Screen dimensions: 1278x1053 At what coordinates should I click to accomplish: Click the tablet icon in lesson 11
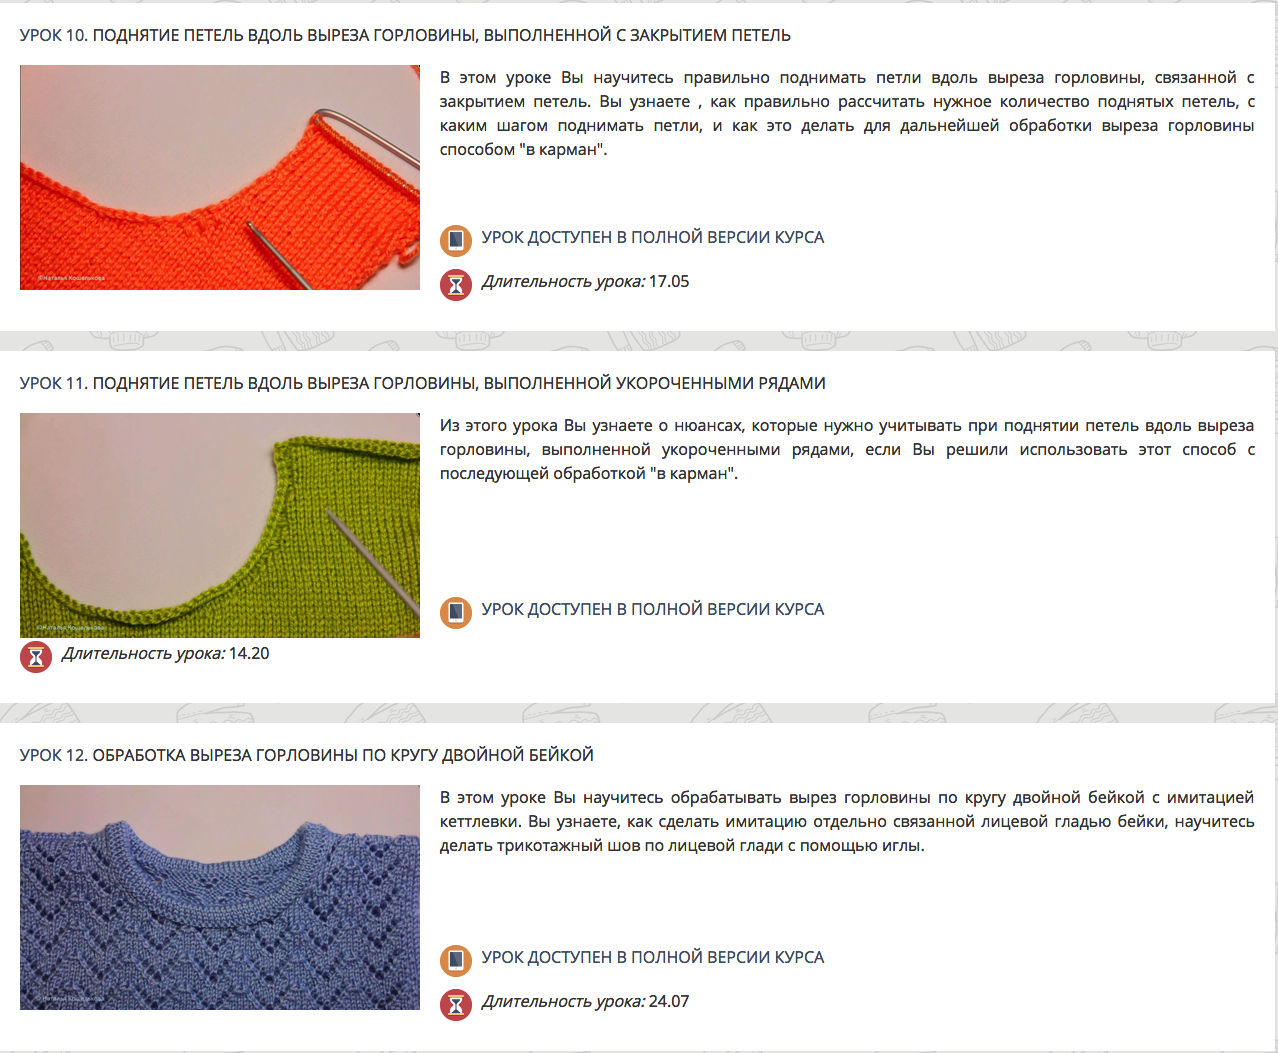point(456,613)
